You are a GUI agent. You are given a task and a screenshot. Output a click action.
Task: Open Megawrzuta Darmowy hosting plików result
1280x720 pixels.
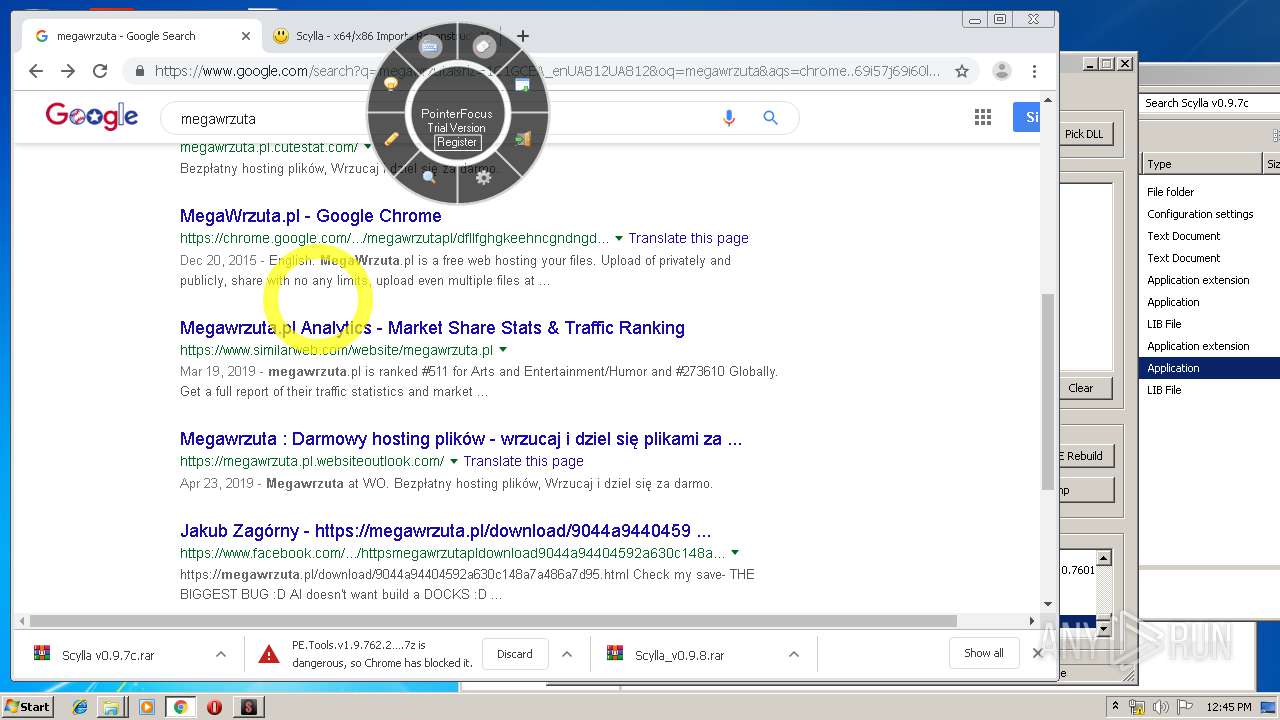tap(461, 439)
